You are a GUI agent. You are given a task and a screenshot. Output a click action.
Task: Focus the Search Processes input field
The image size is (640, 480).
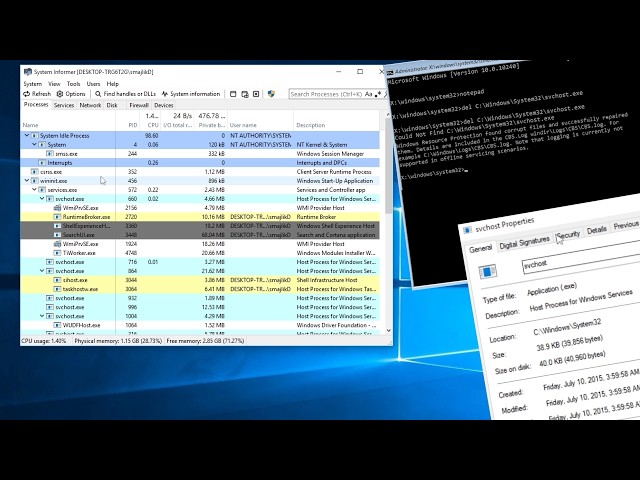pyautogui.click(x=327, y=94)
